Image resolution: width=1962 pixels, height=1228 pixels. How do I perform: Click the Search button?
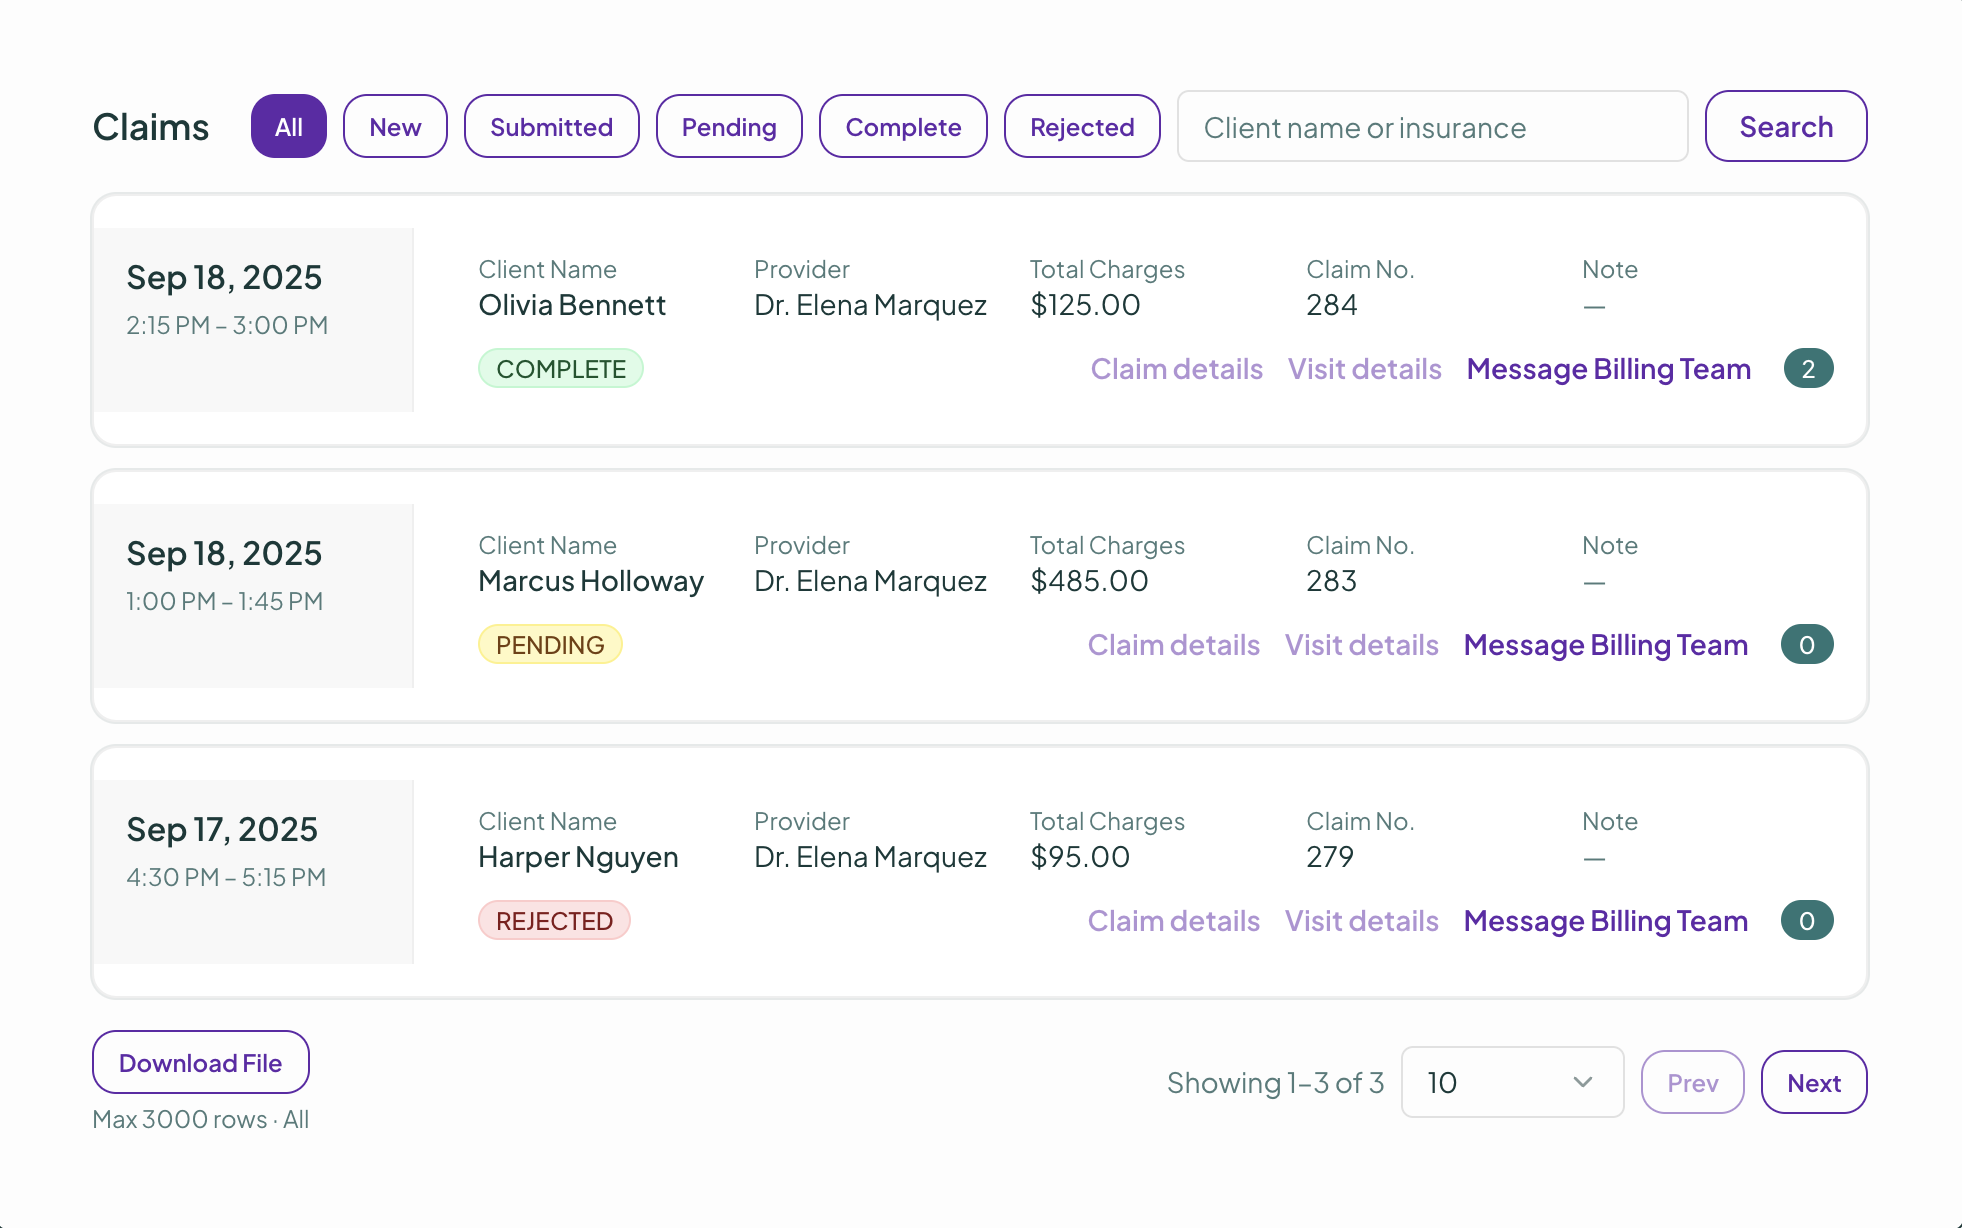1786,126
